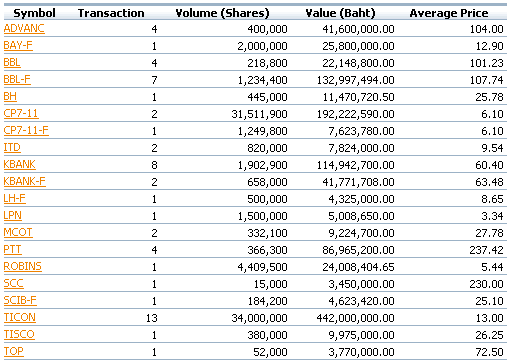Click the BBL stock symbol
This screenshot has width=507, height=363.
coord(12,63)
